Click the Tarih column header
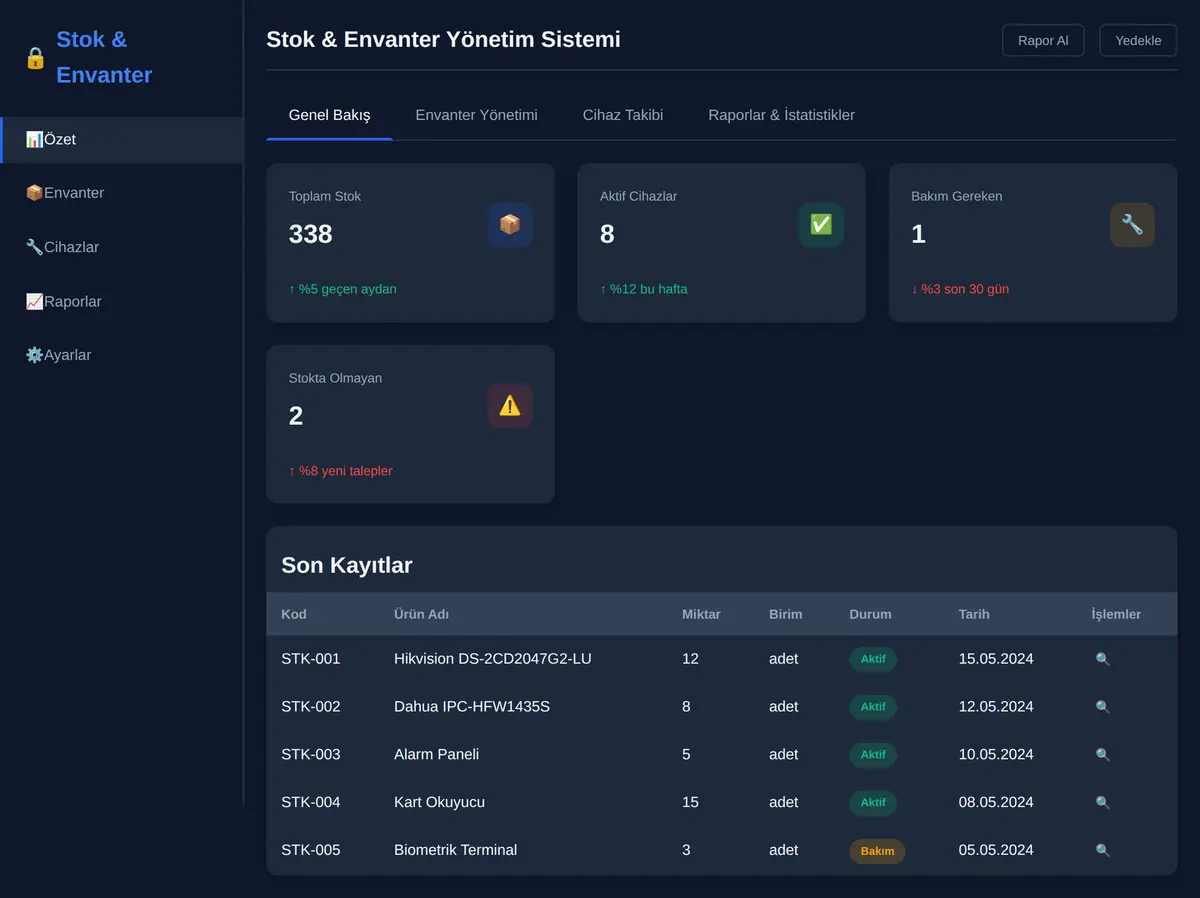This screenshot has width=1200, height=898. pos(974,614)
